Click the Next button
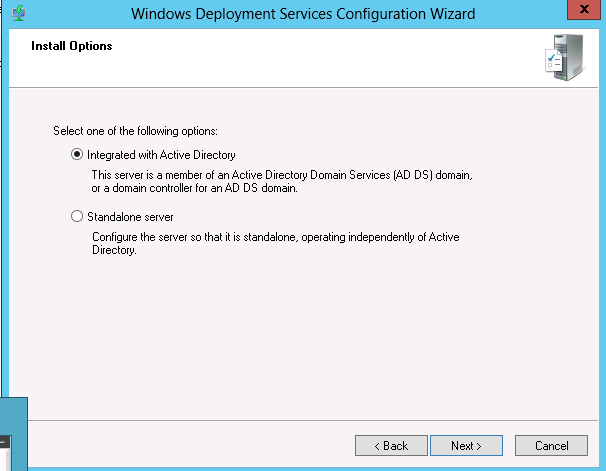Image resolution: width=606 pixels, height=471 pixels. (x=466, y=445)
